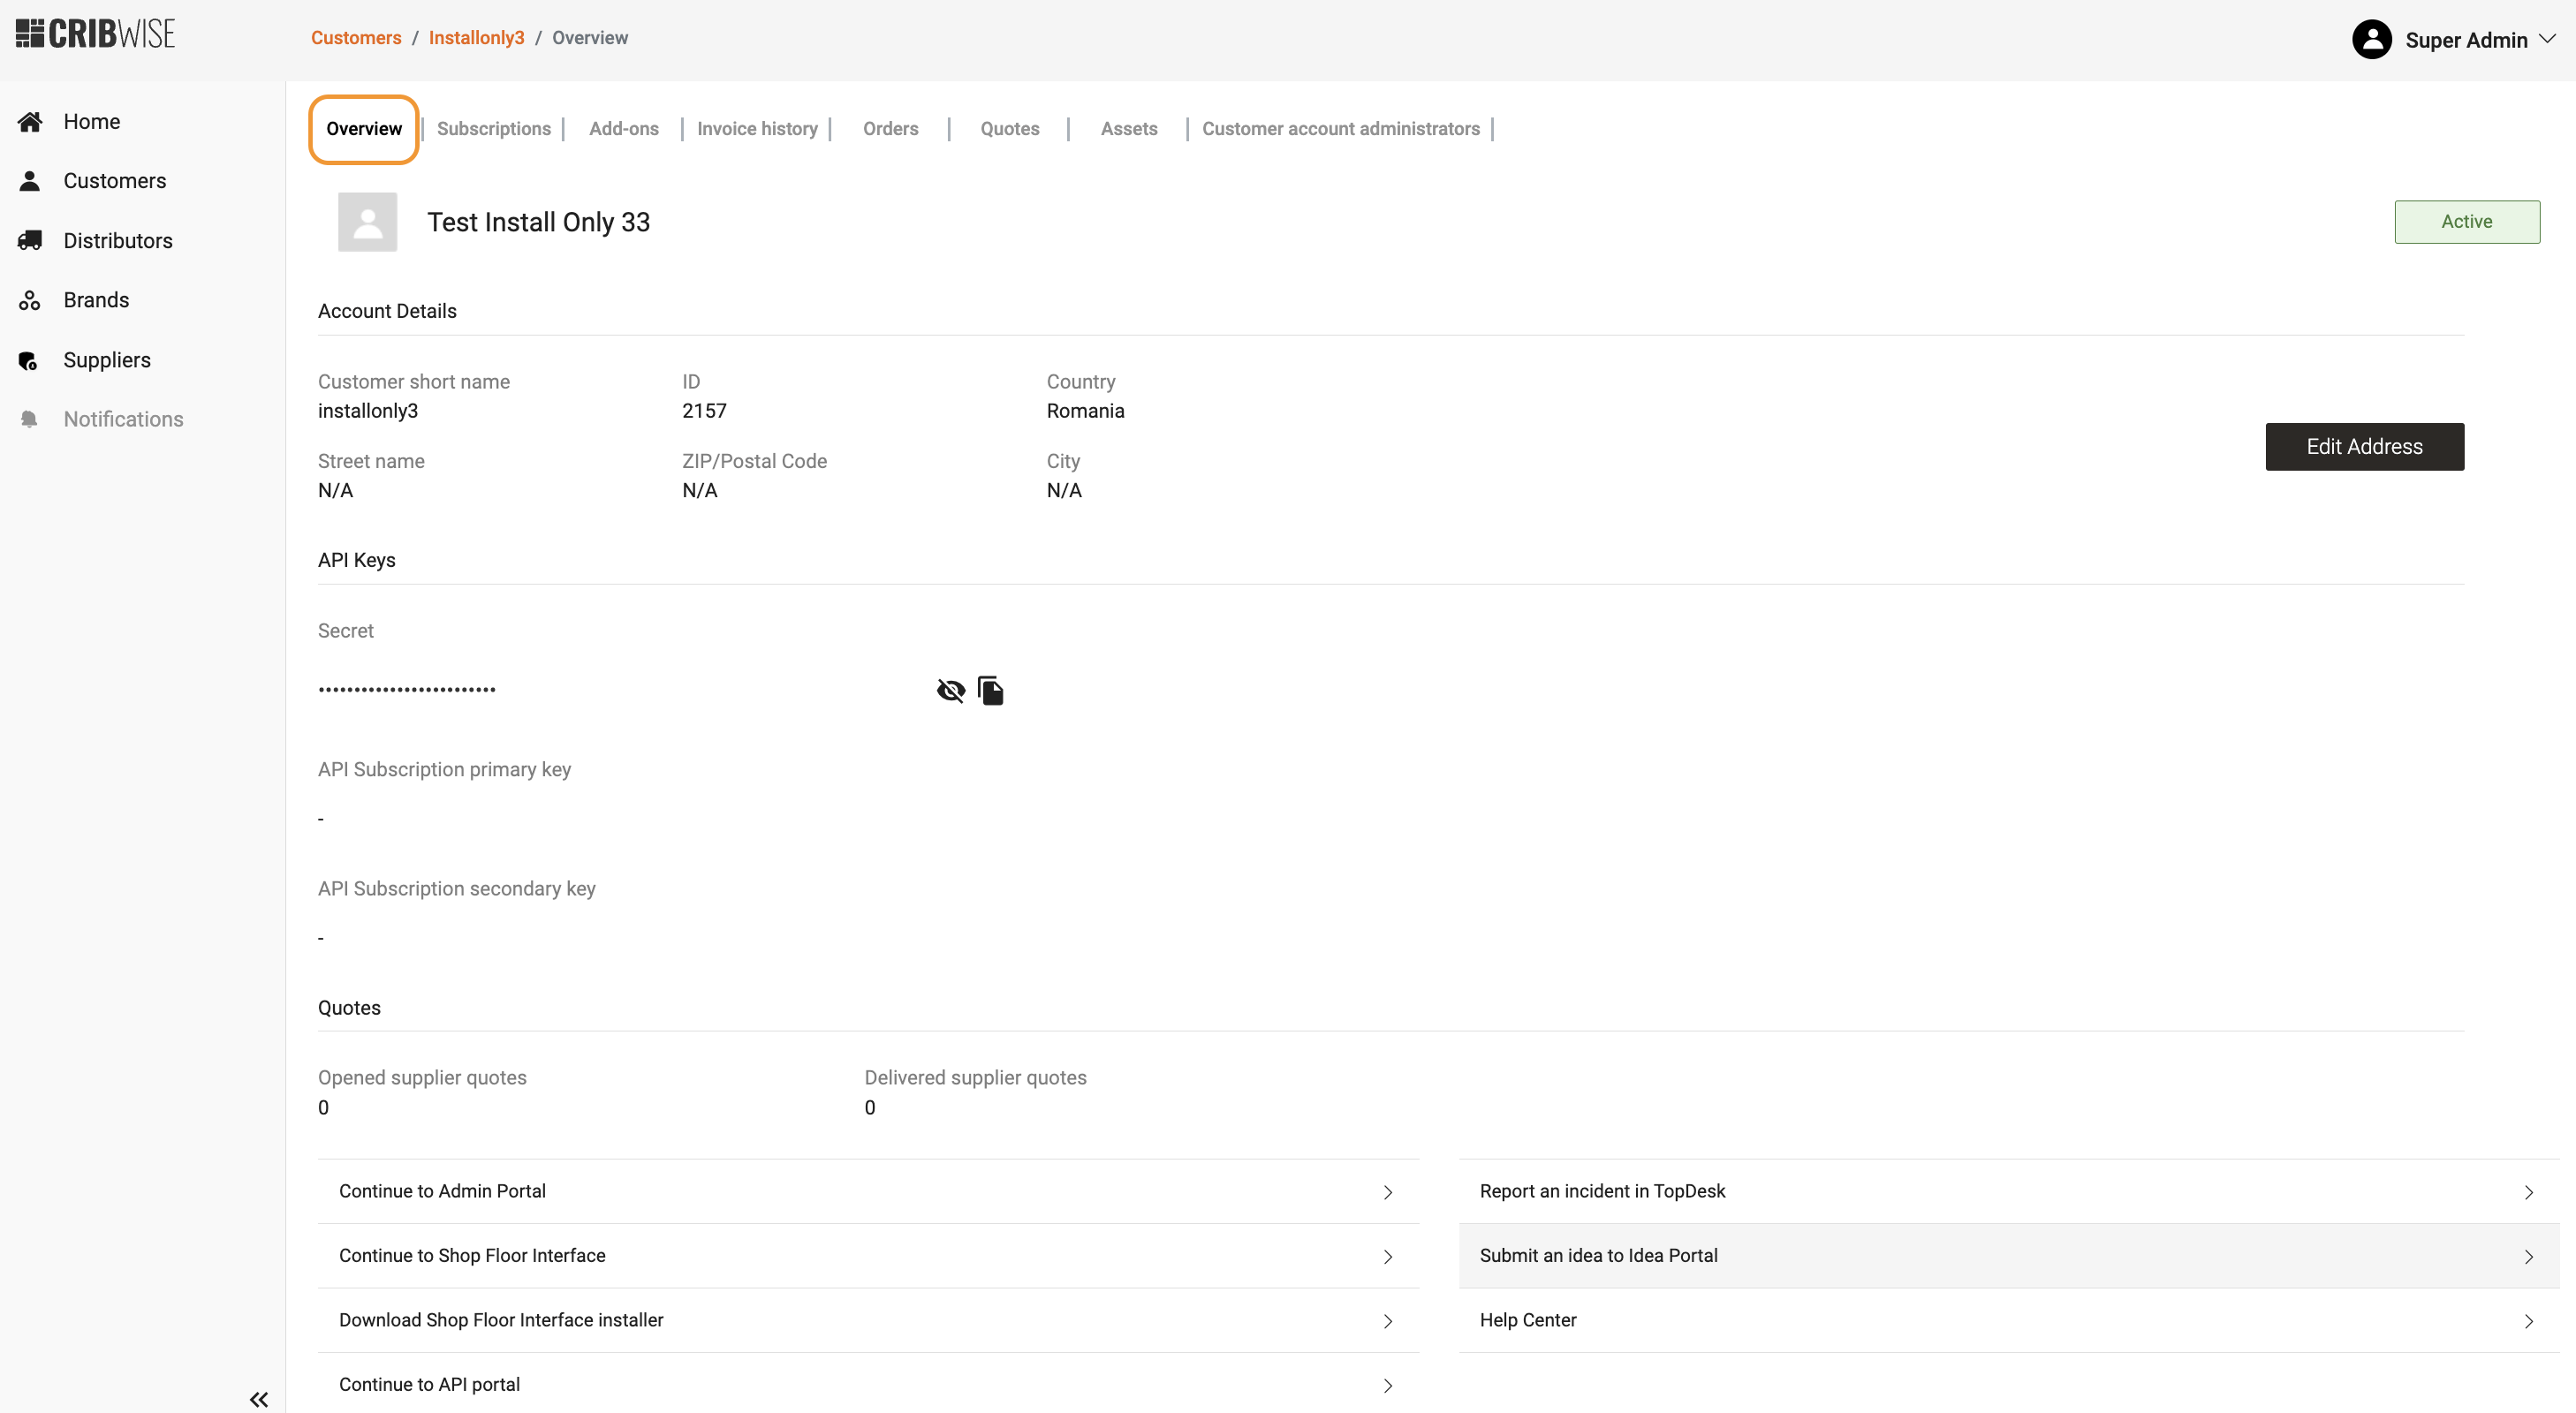Click the Customers person icon in sidebar
The image size is (2576, 1413).
click(x=30, y=181)
